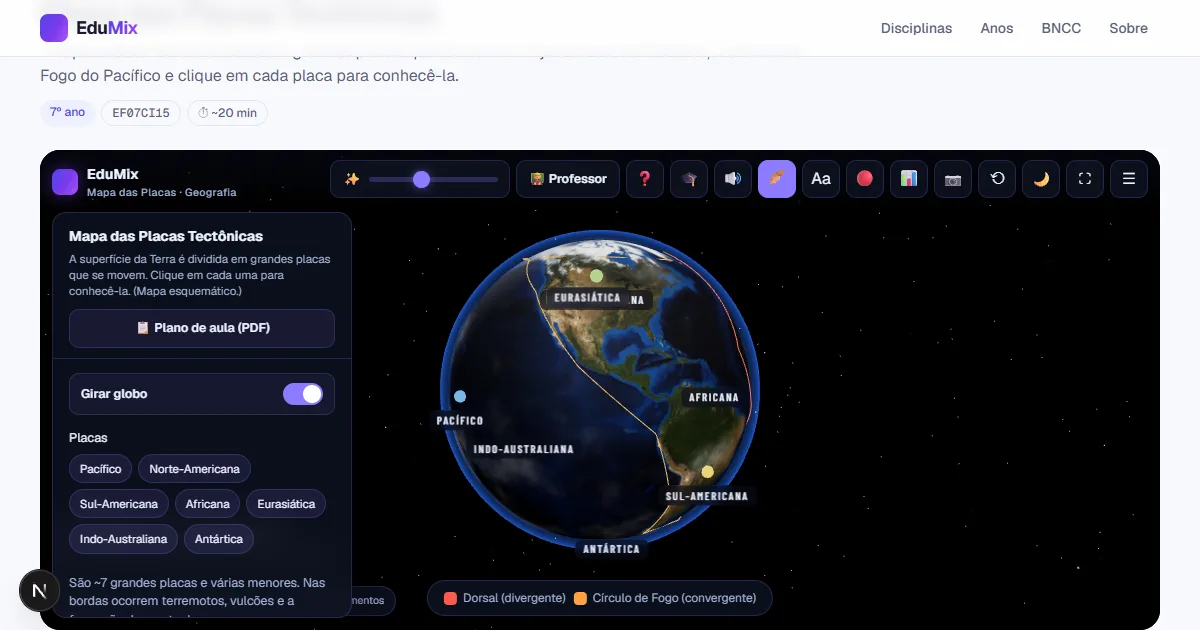The width and height of the screenshot is (1200, 630).
Task: Reset the view with the rotate arrow icon
Action: coord(997,179)
